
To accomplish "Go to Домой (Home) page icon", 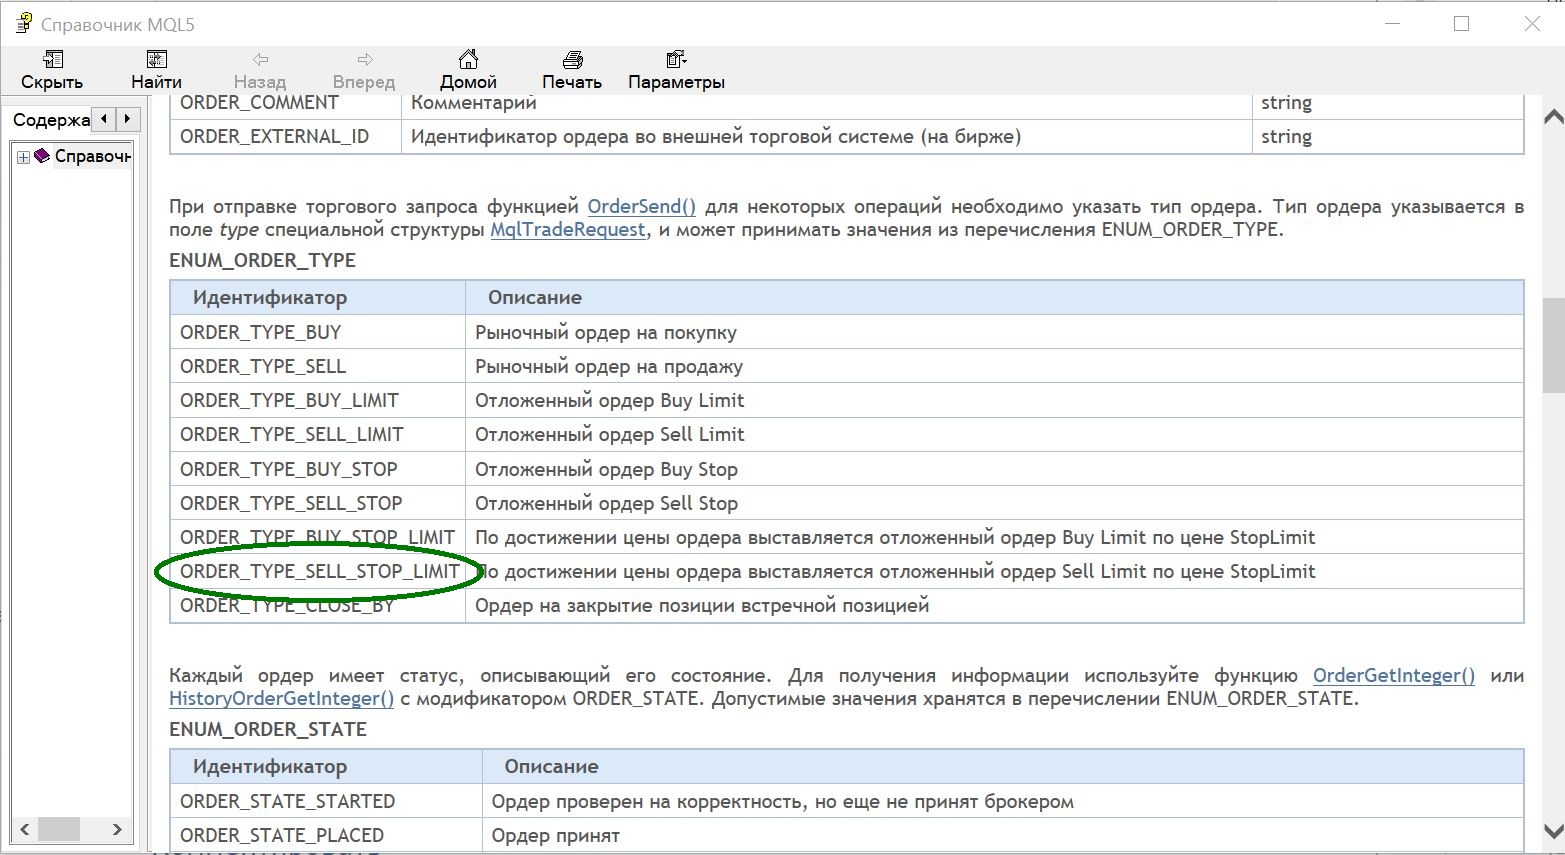I will [x=468, y=60].
